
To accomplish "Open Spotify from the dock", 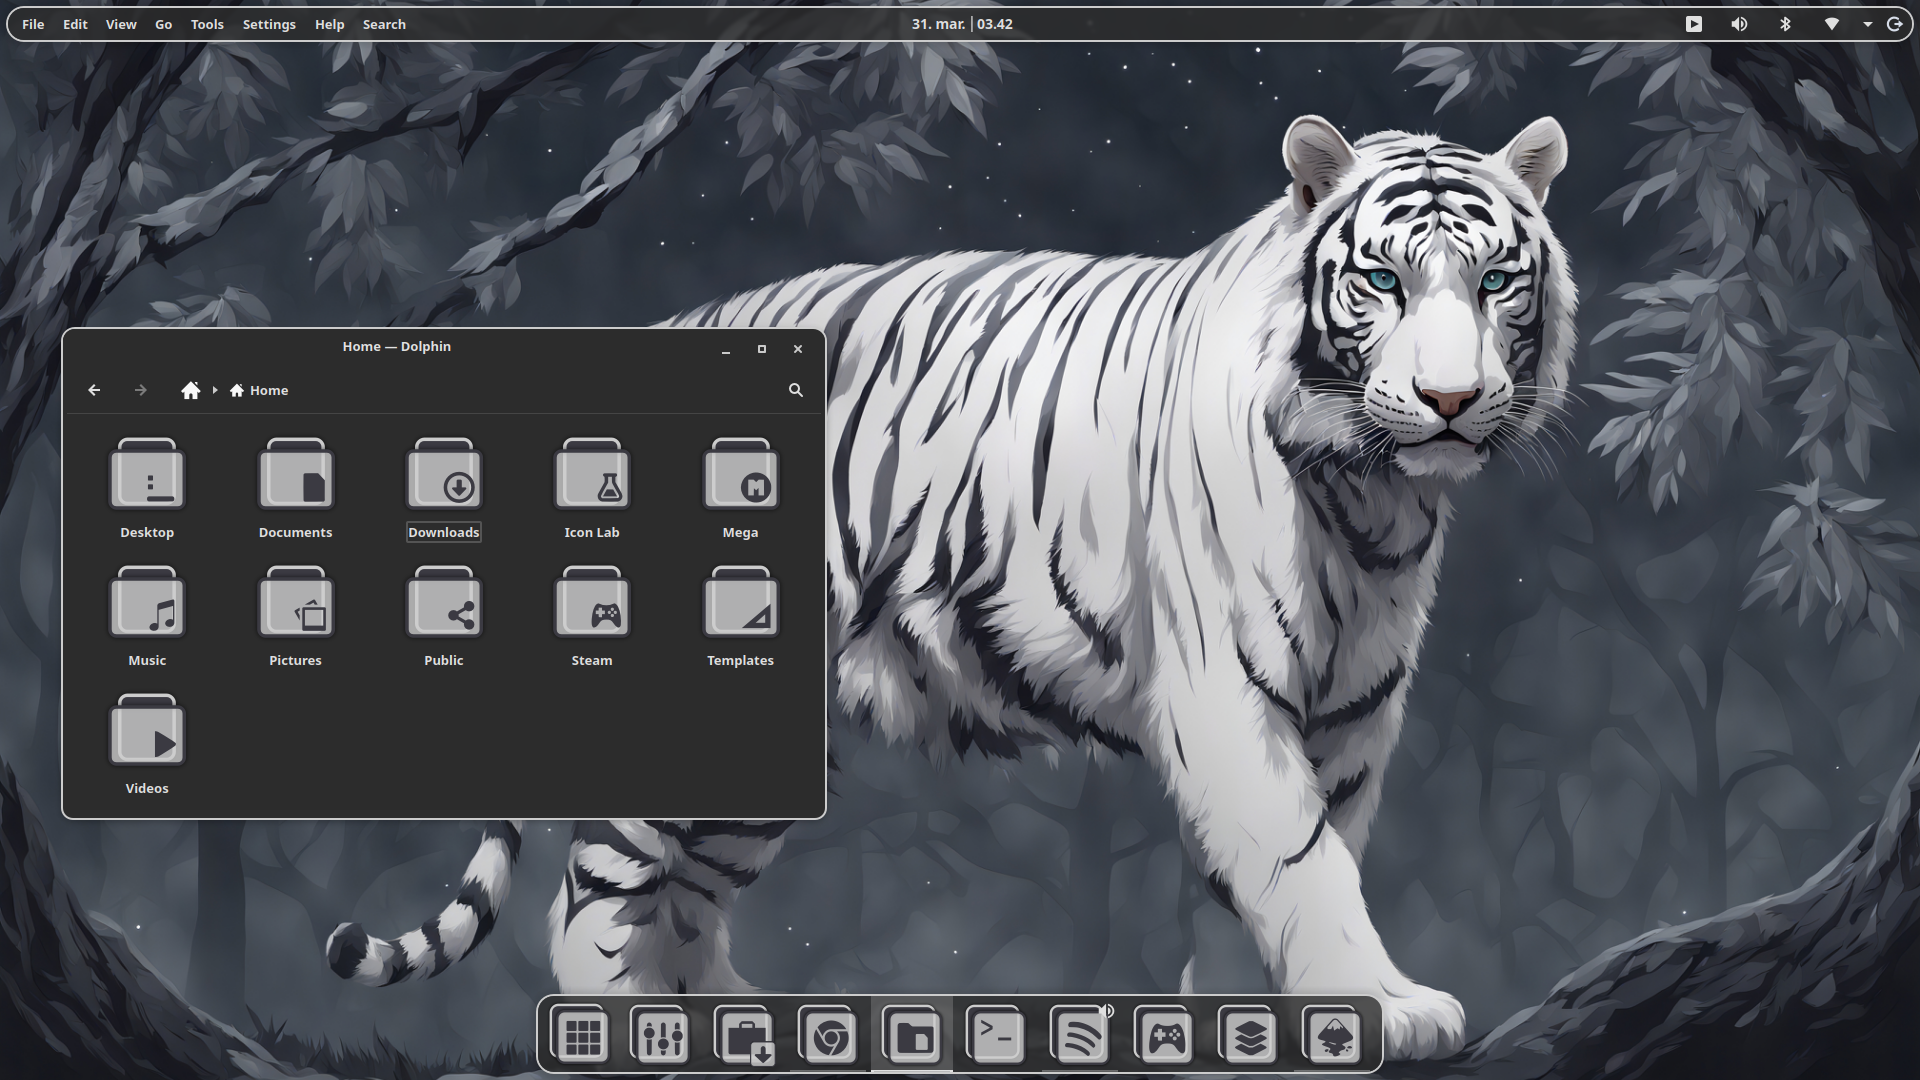I will [x=1080, y=1035].
